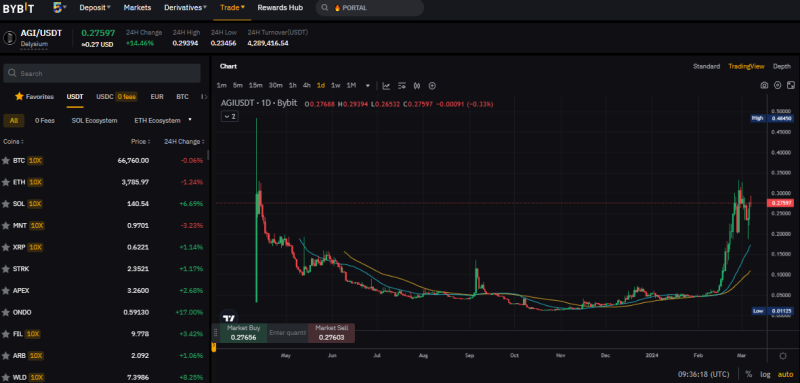This screenshot has height=383, width=800.
Task: Sort coin list by 24H Change
Action: click(x=184, y=142)
